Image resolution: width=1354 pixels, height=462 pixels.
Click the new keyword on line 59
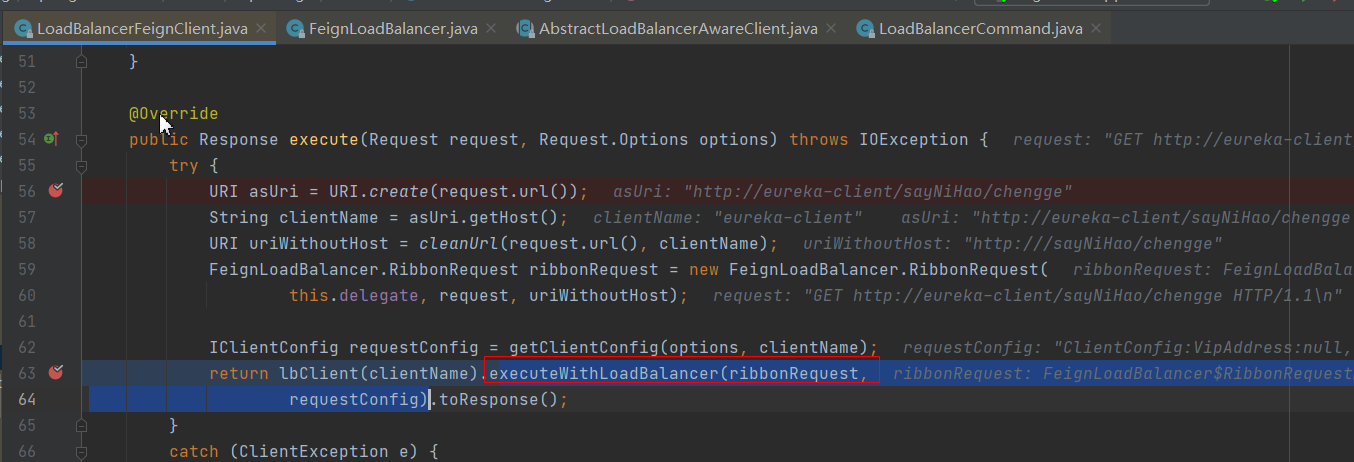pyautogui.click(x=704, y=269)
